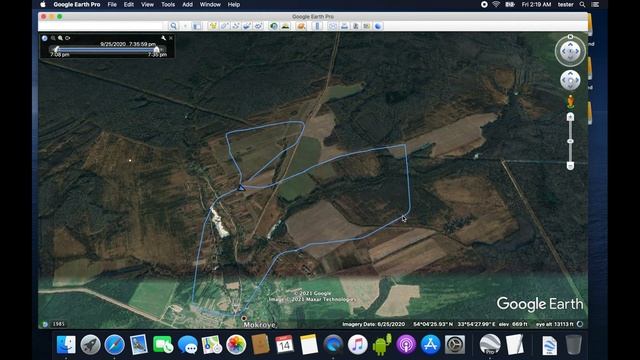Click the Print toolbar icon

coord(344,26)
